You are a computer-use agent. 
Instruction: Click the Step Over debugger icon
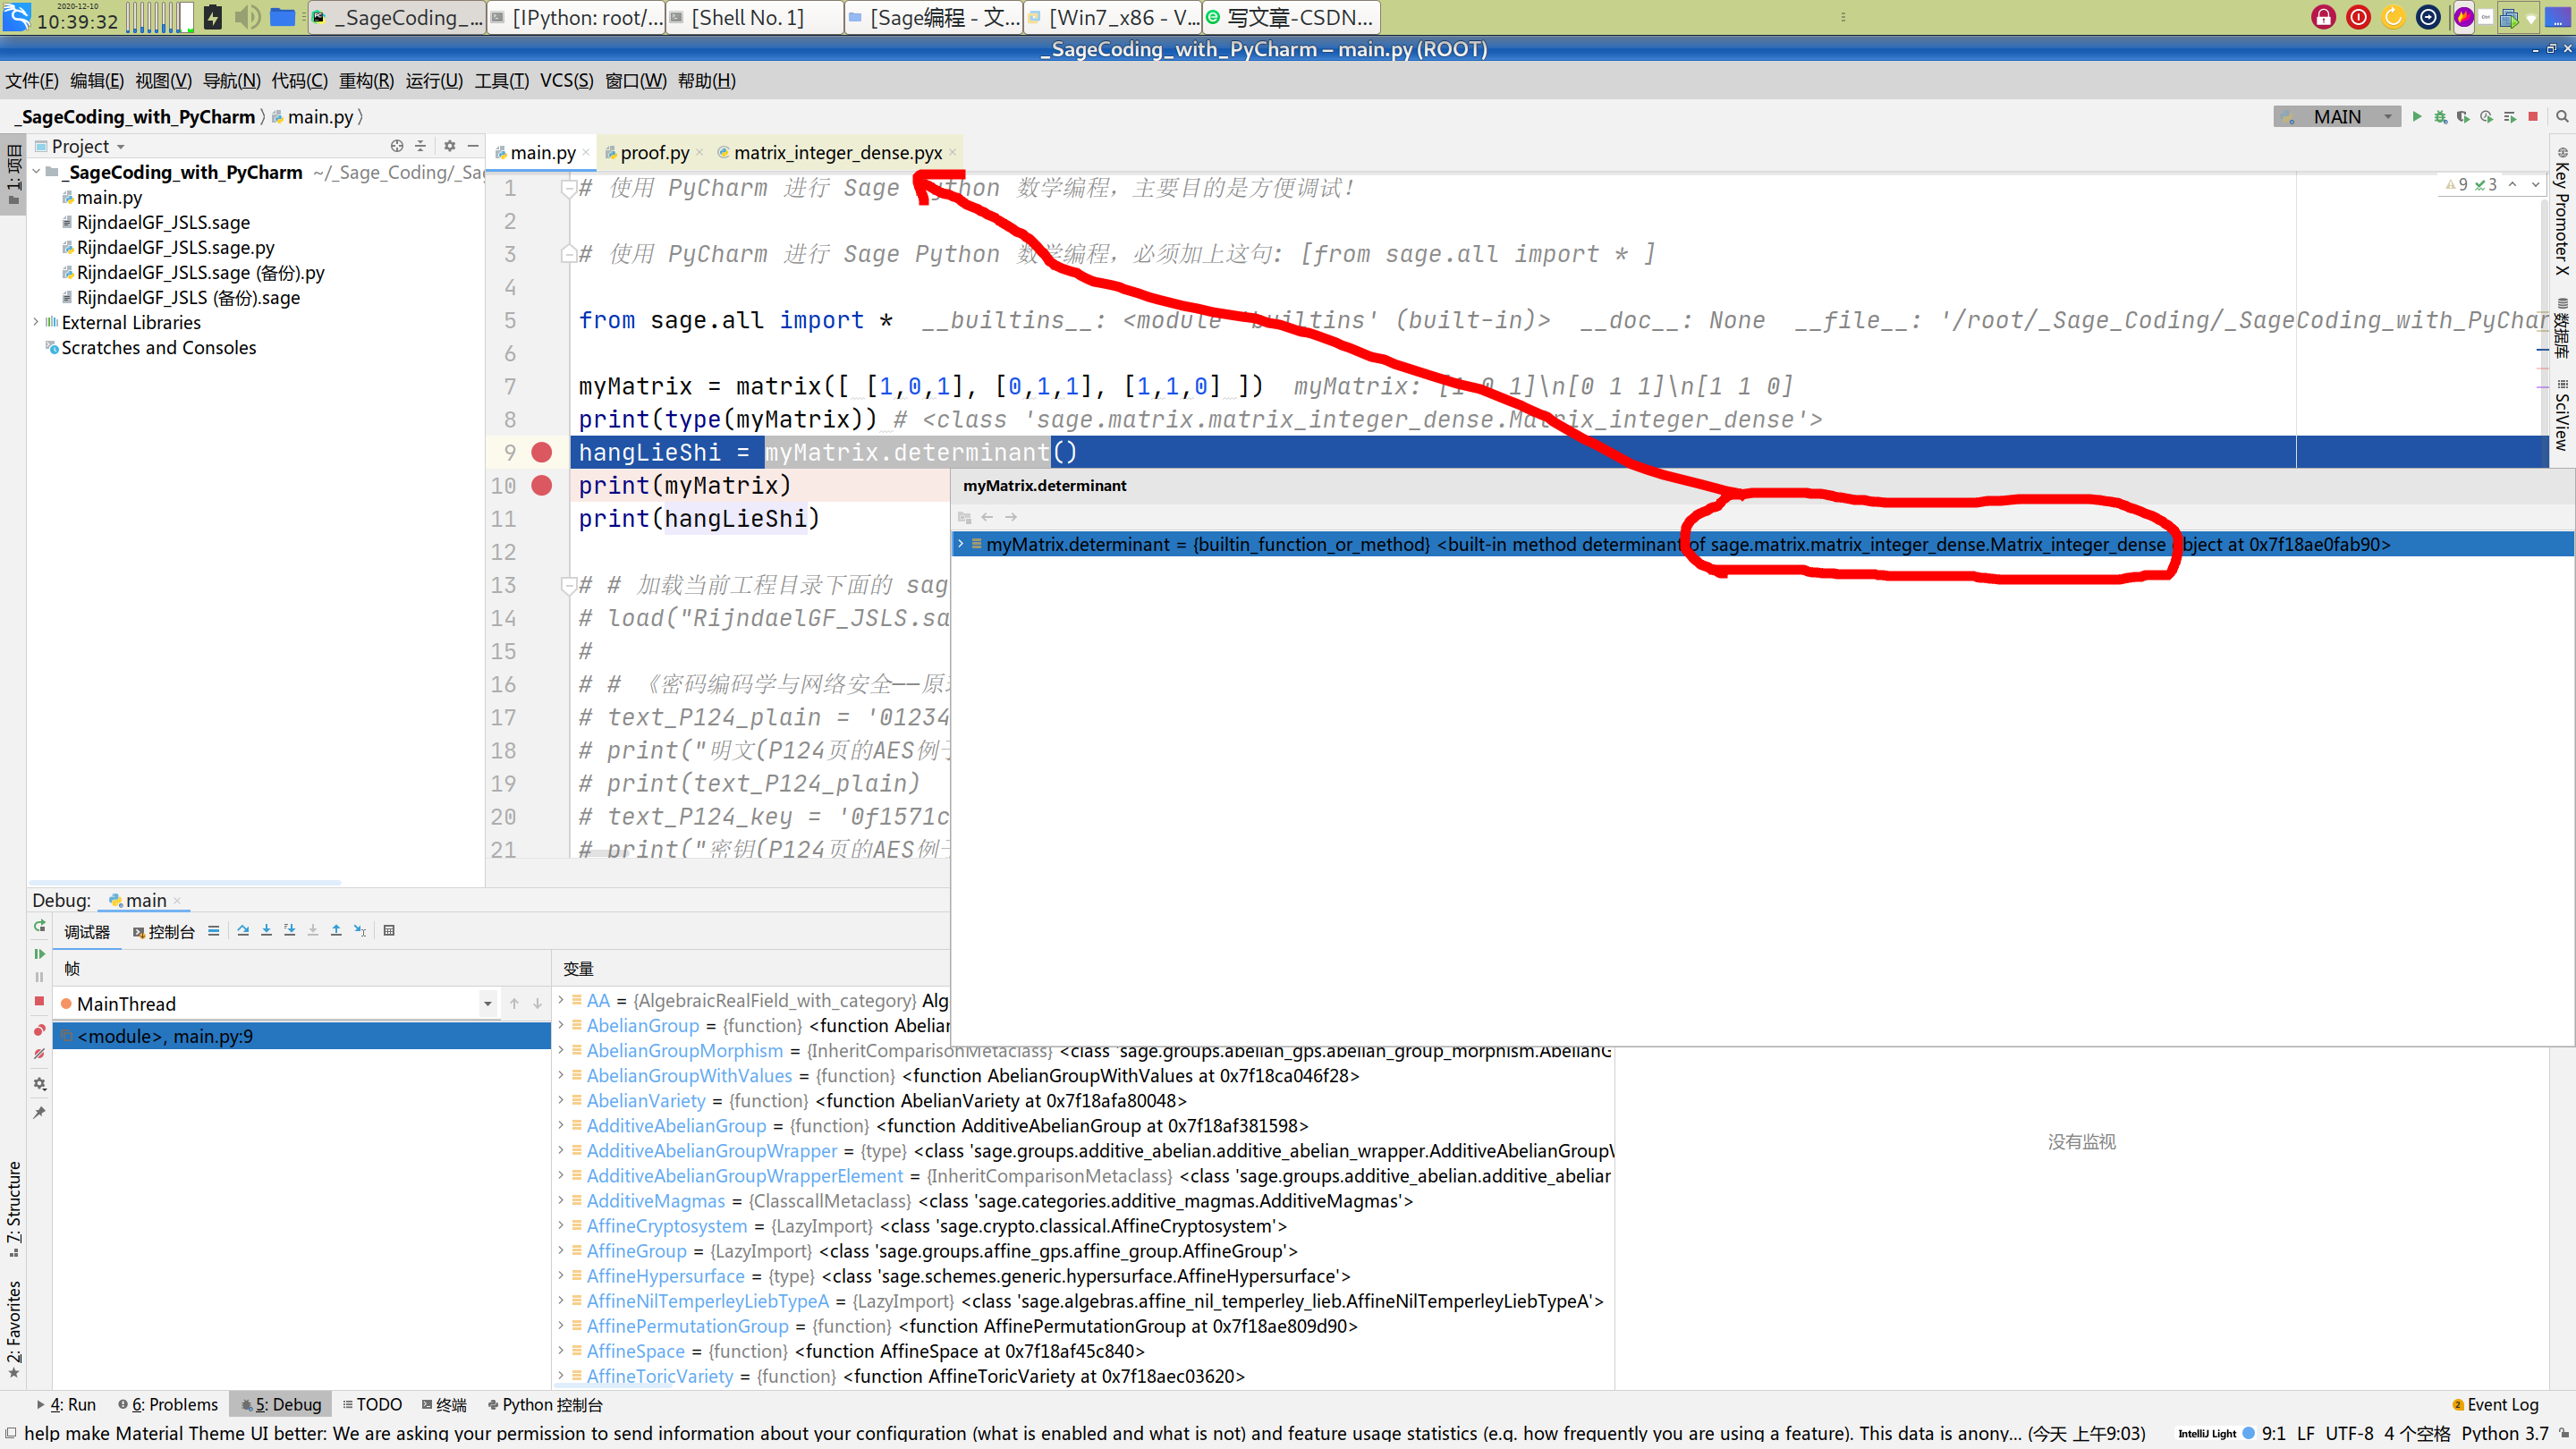[243, 931]
